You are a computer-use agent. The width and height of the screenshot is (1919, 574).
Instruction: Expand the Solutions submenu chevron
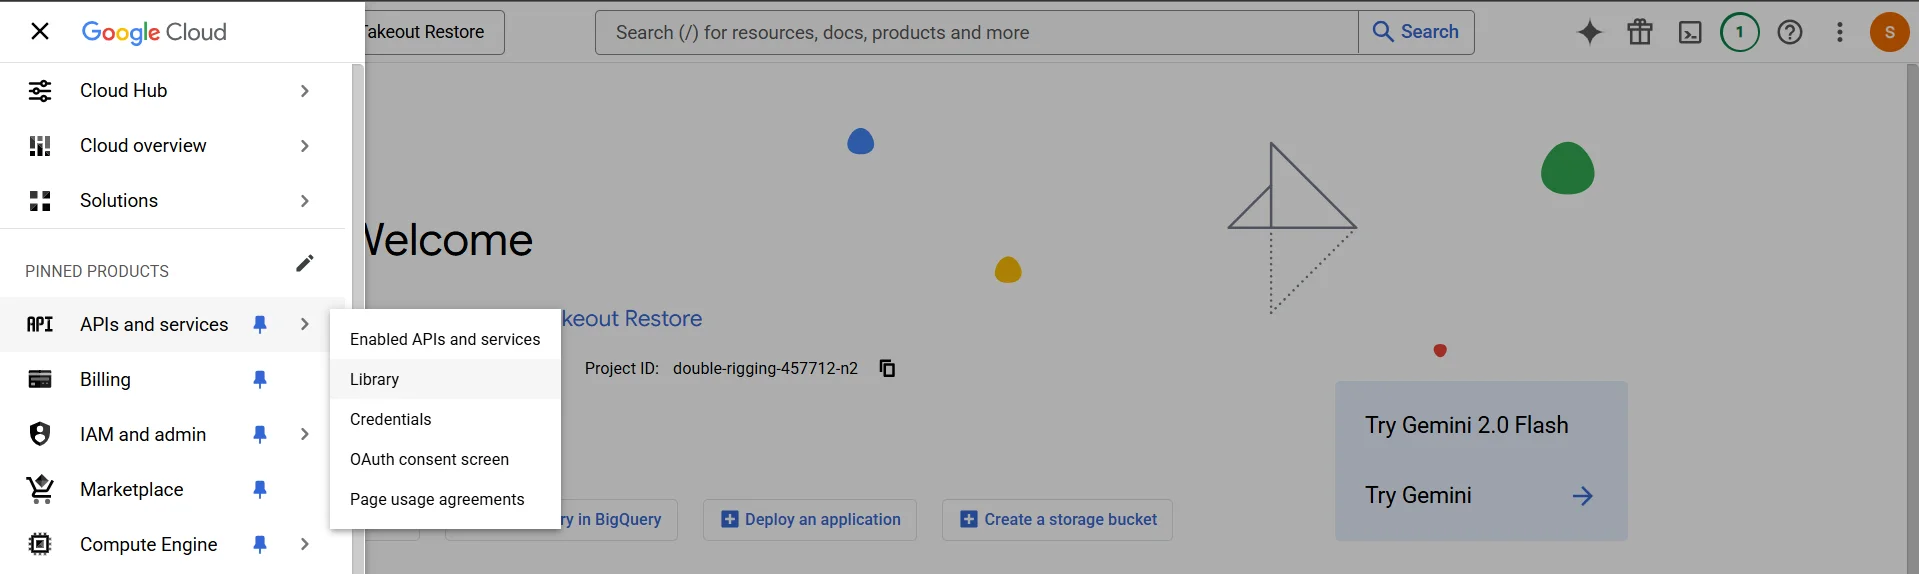pos(305,201)
